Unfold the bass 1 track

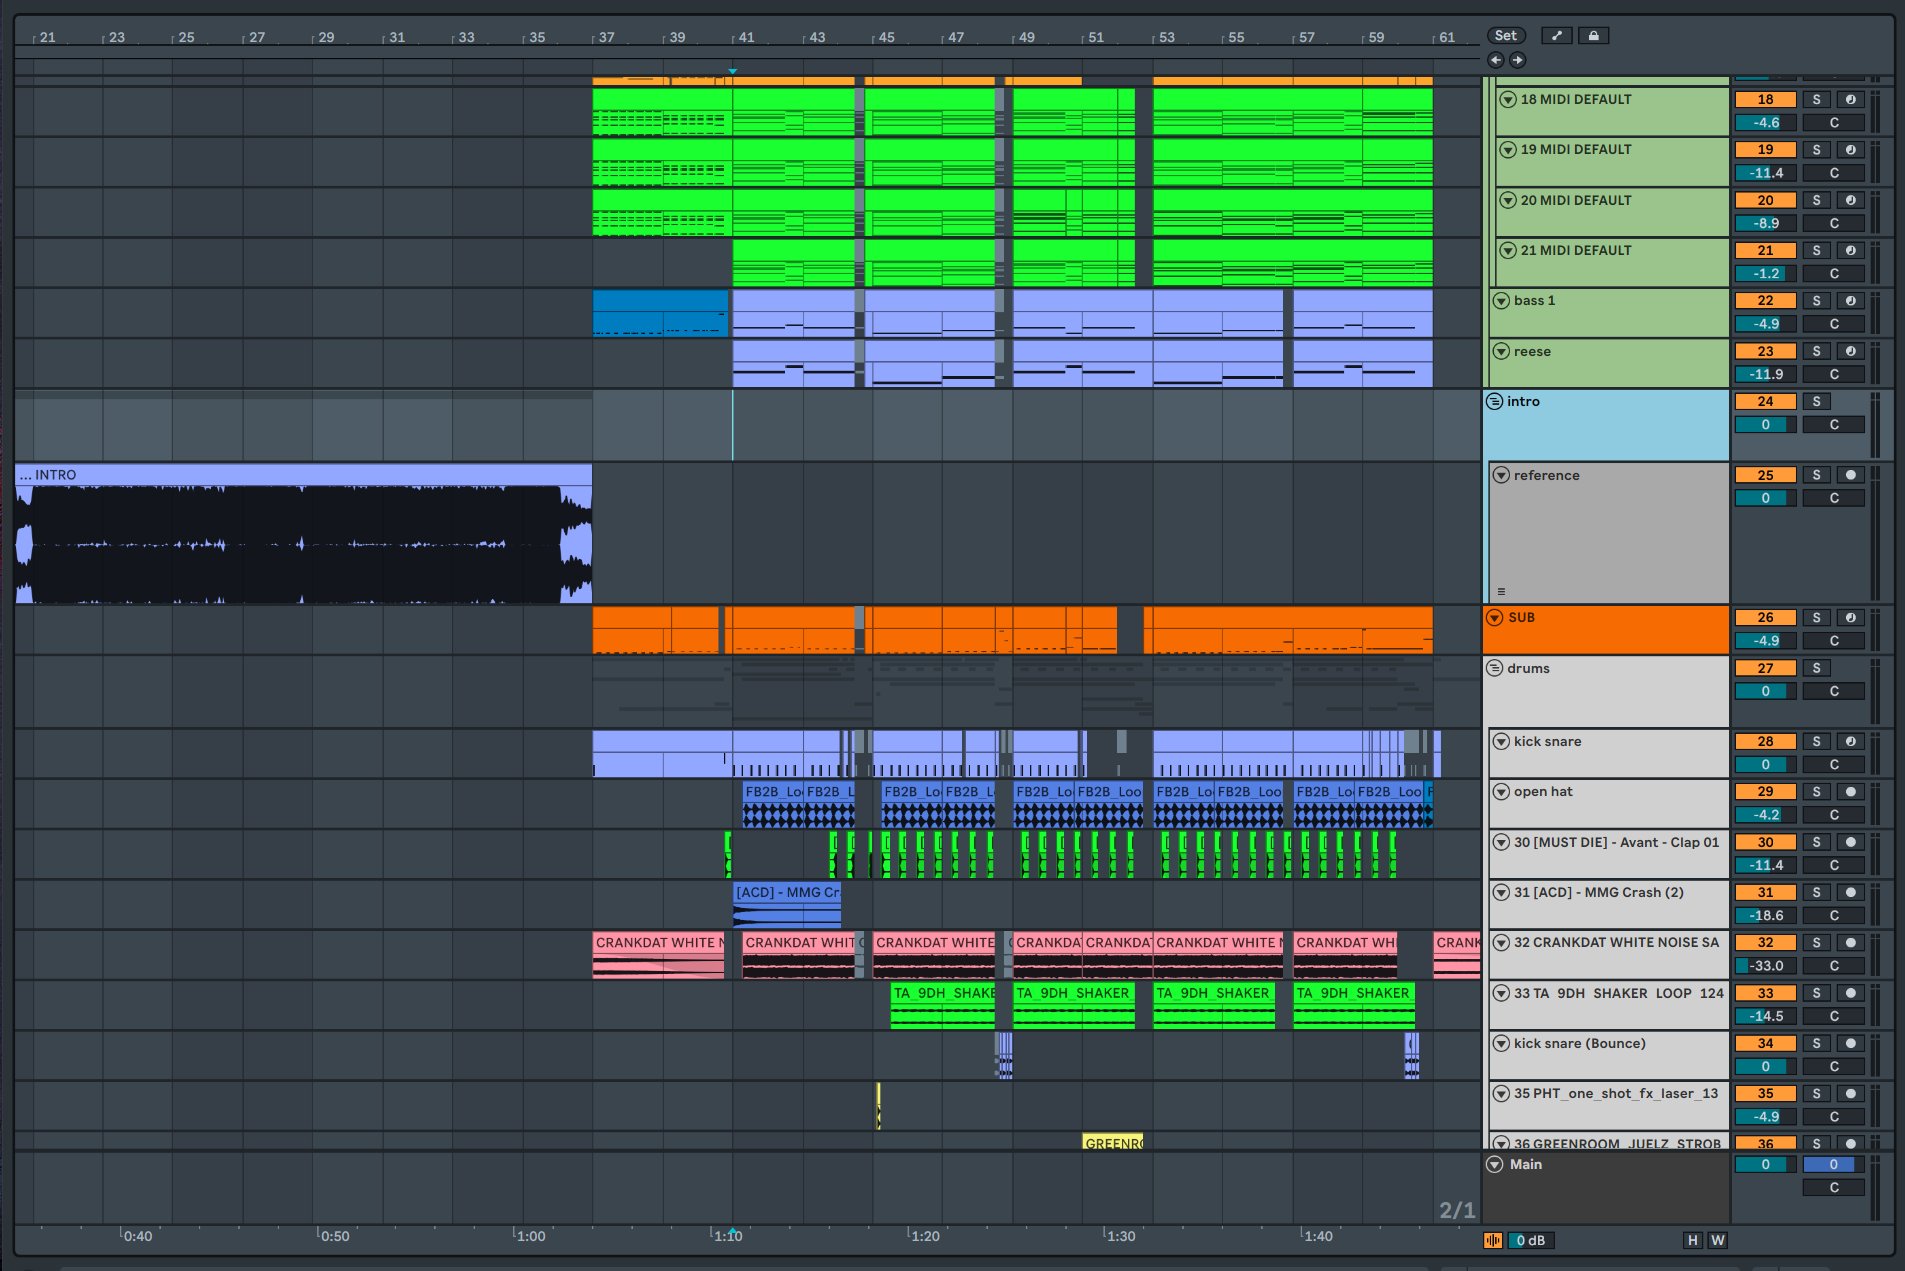1501,300
